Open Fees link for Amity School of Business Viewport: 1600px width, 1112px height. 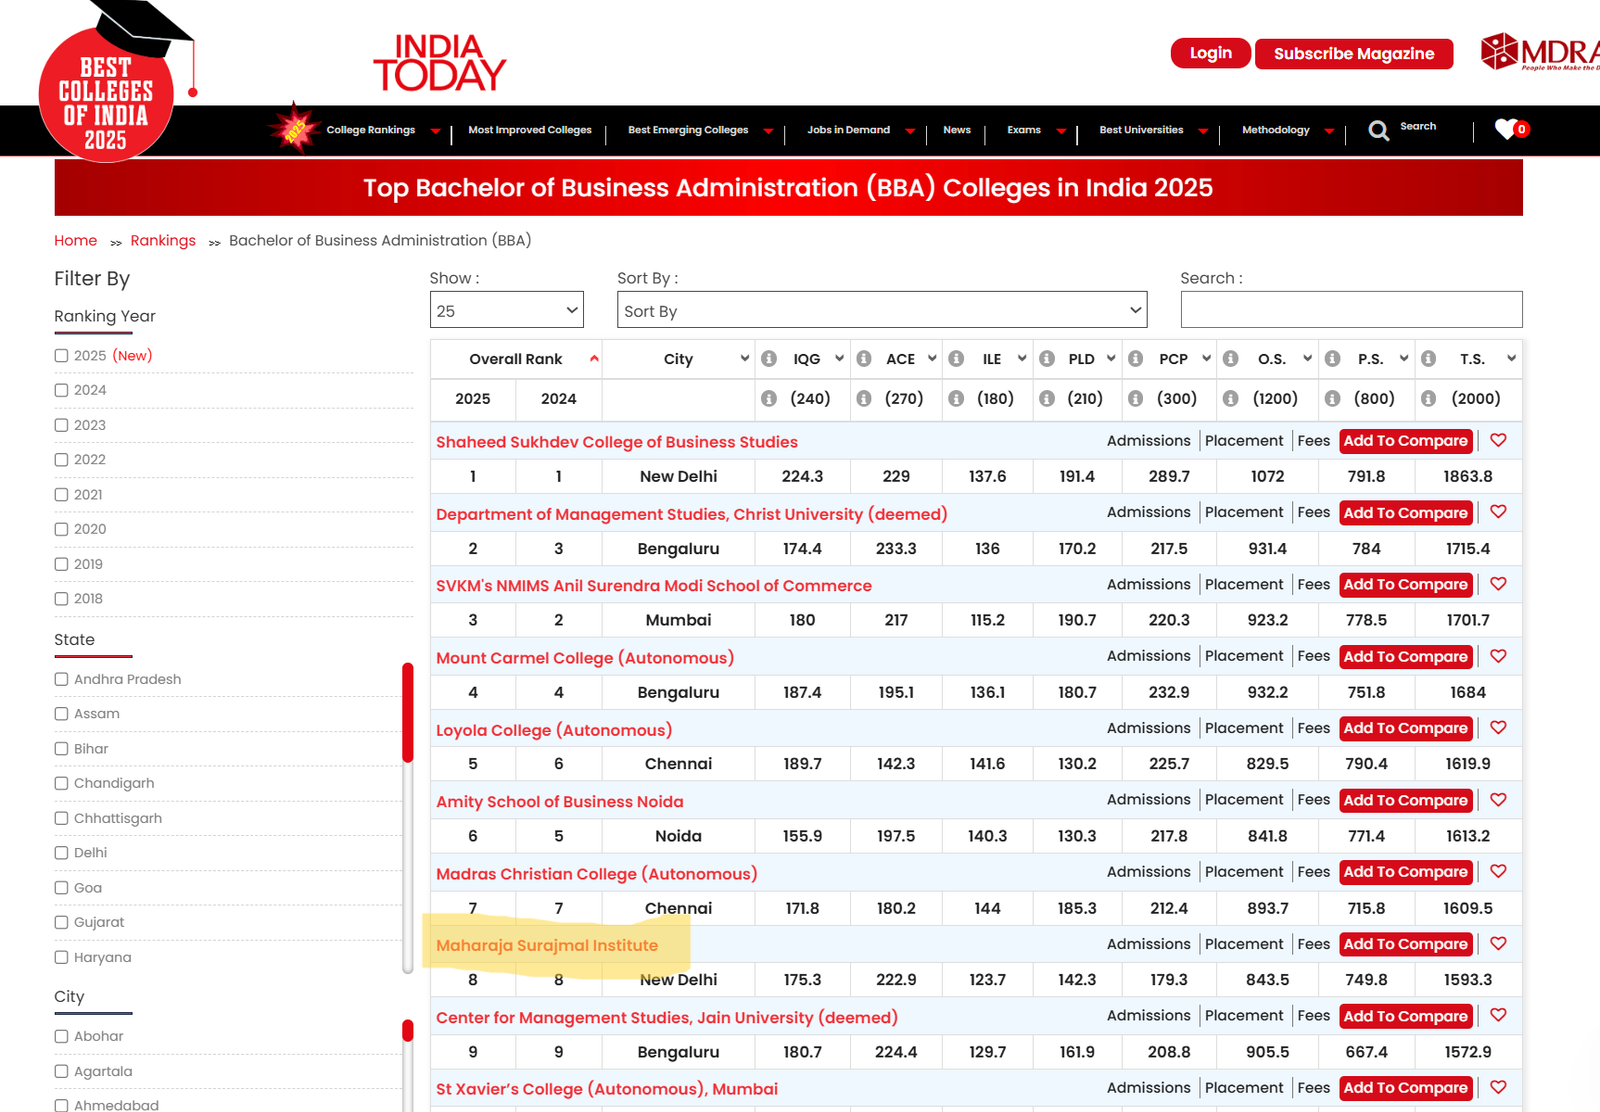[x=1314, y=800]
